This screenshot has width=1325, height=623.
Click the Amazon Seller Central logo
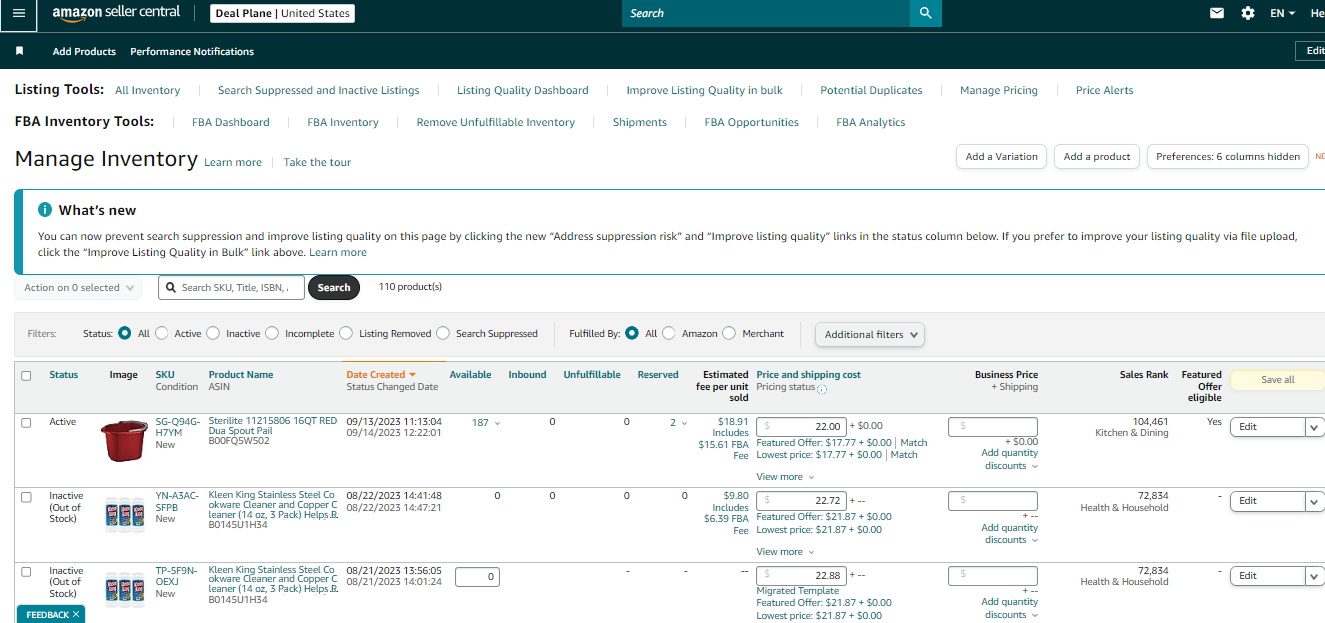[116, 13]
